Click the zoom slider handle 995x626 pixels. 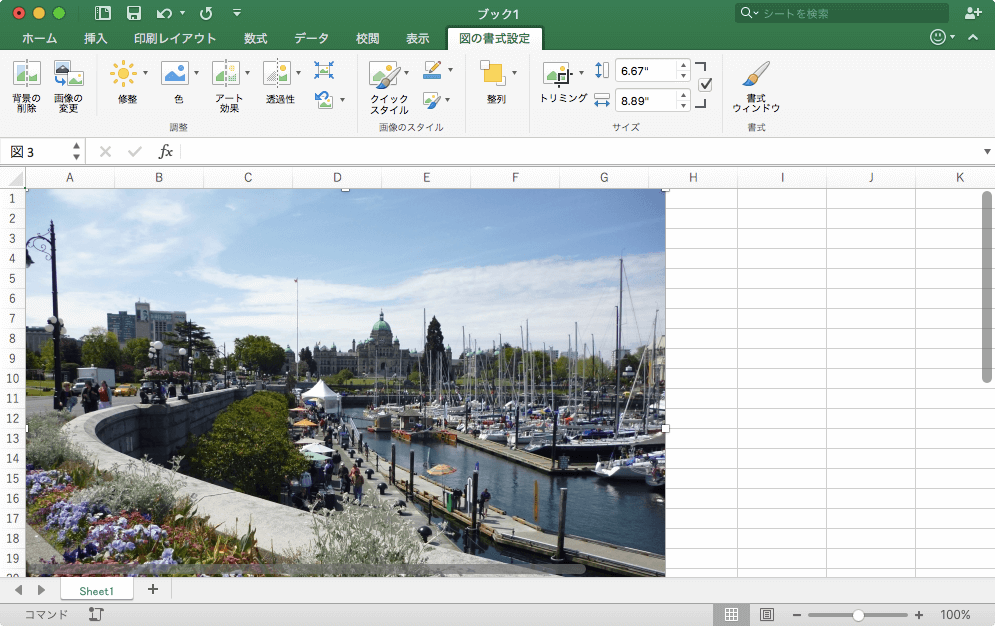[858, 615]
